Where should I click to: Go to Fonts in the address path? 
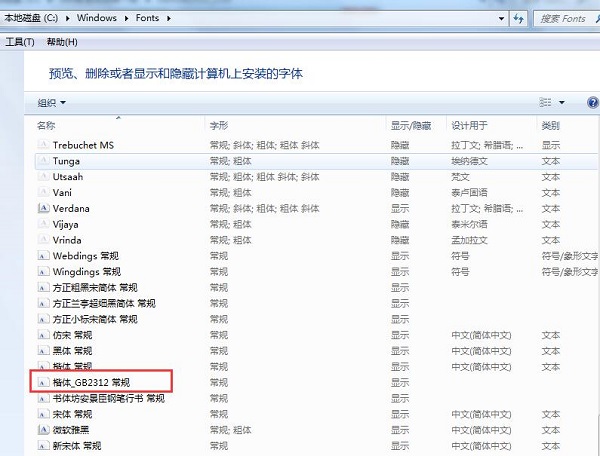coord(147,18)
